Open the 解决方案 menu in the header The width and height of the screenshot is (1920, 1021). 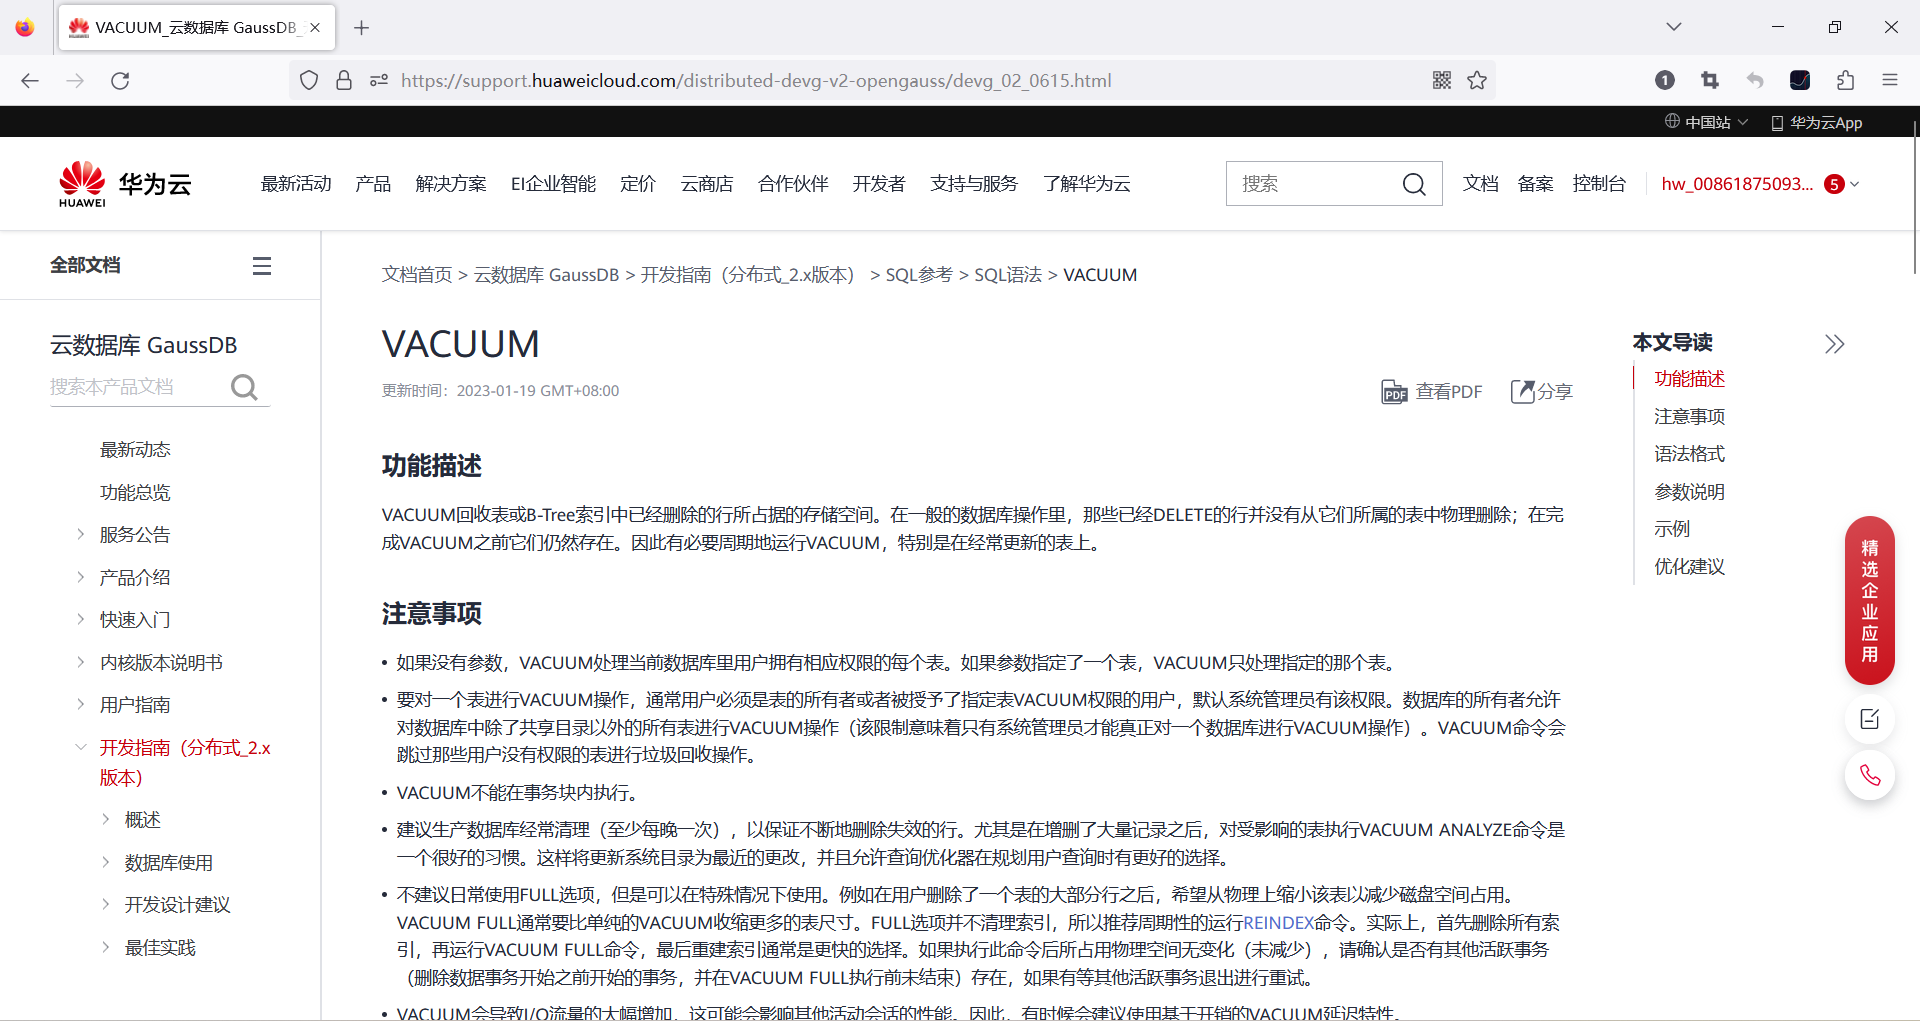pos(450,183)
